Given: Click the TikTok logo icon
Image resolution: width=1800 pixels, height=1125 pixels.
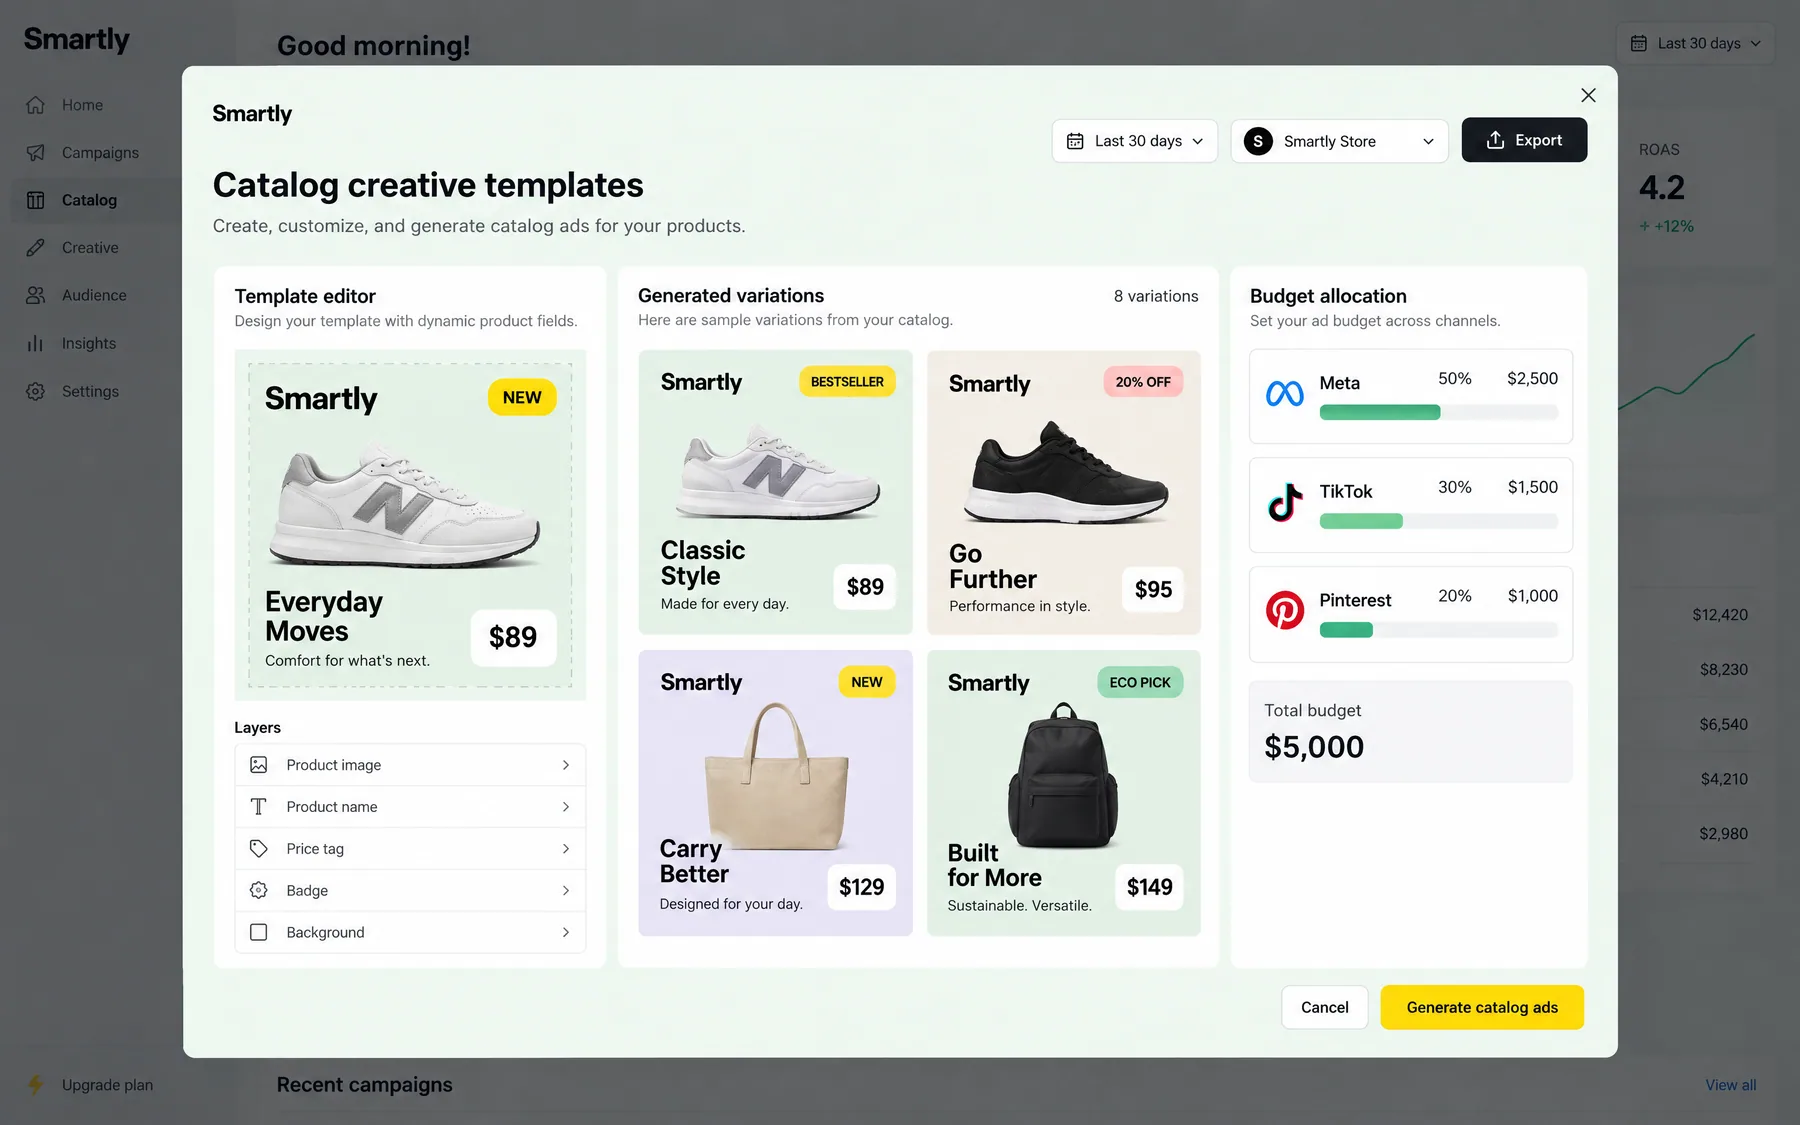Looking at the screenshot, I should 1285,503.
